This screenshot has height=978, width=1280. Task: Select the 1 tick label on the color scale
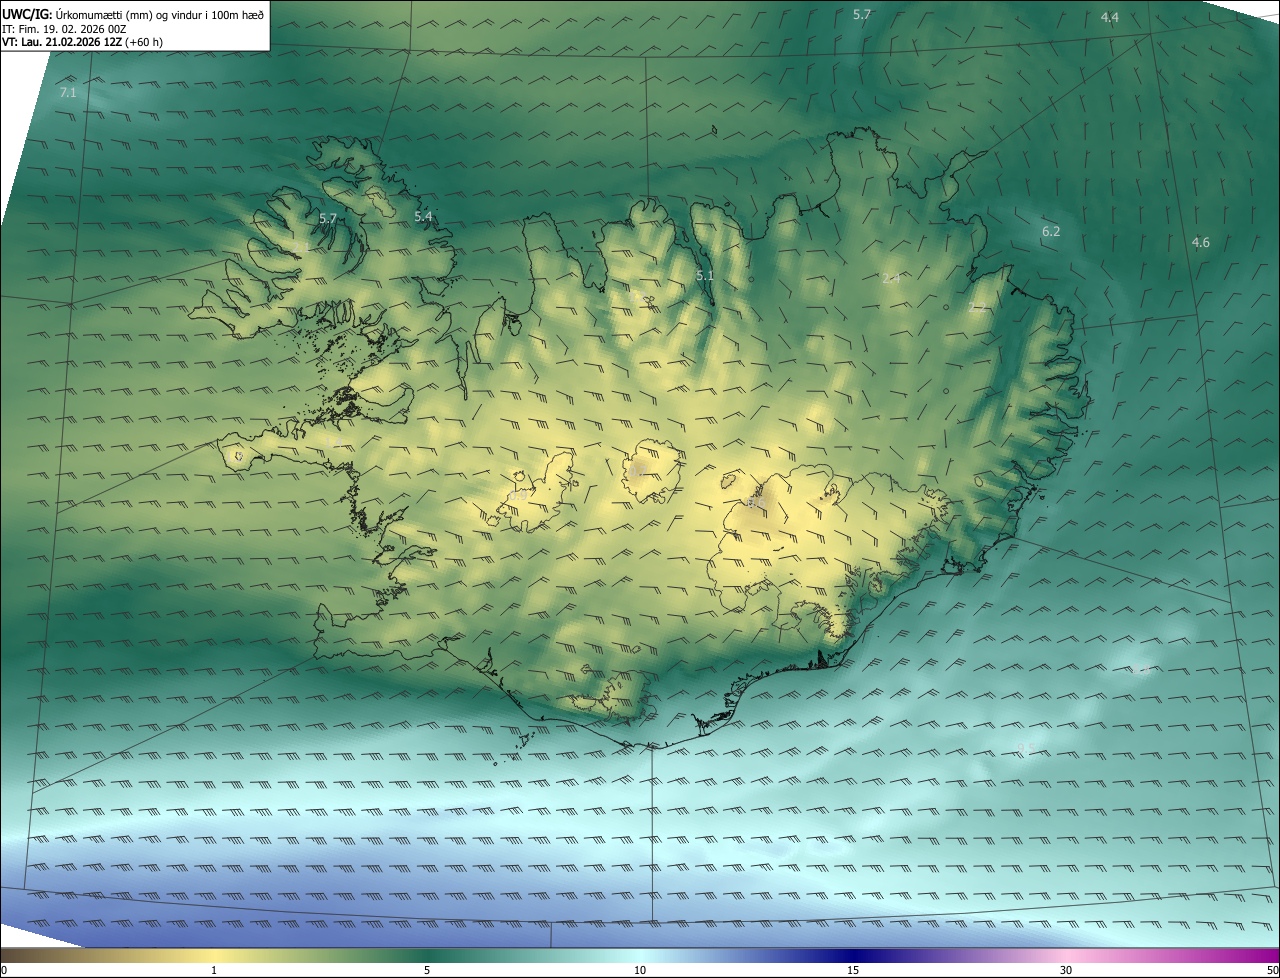pyautogui.click(x=214, y=970)
